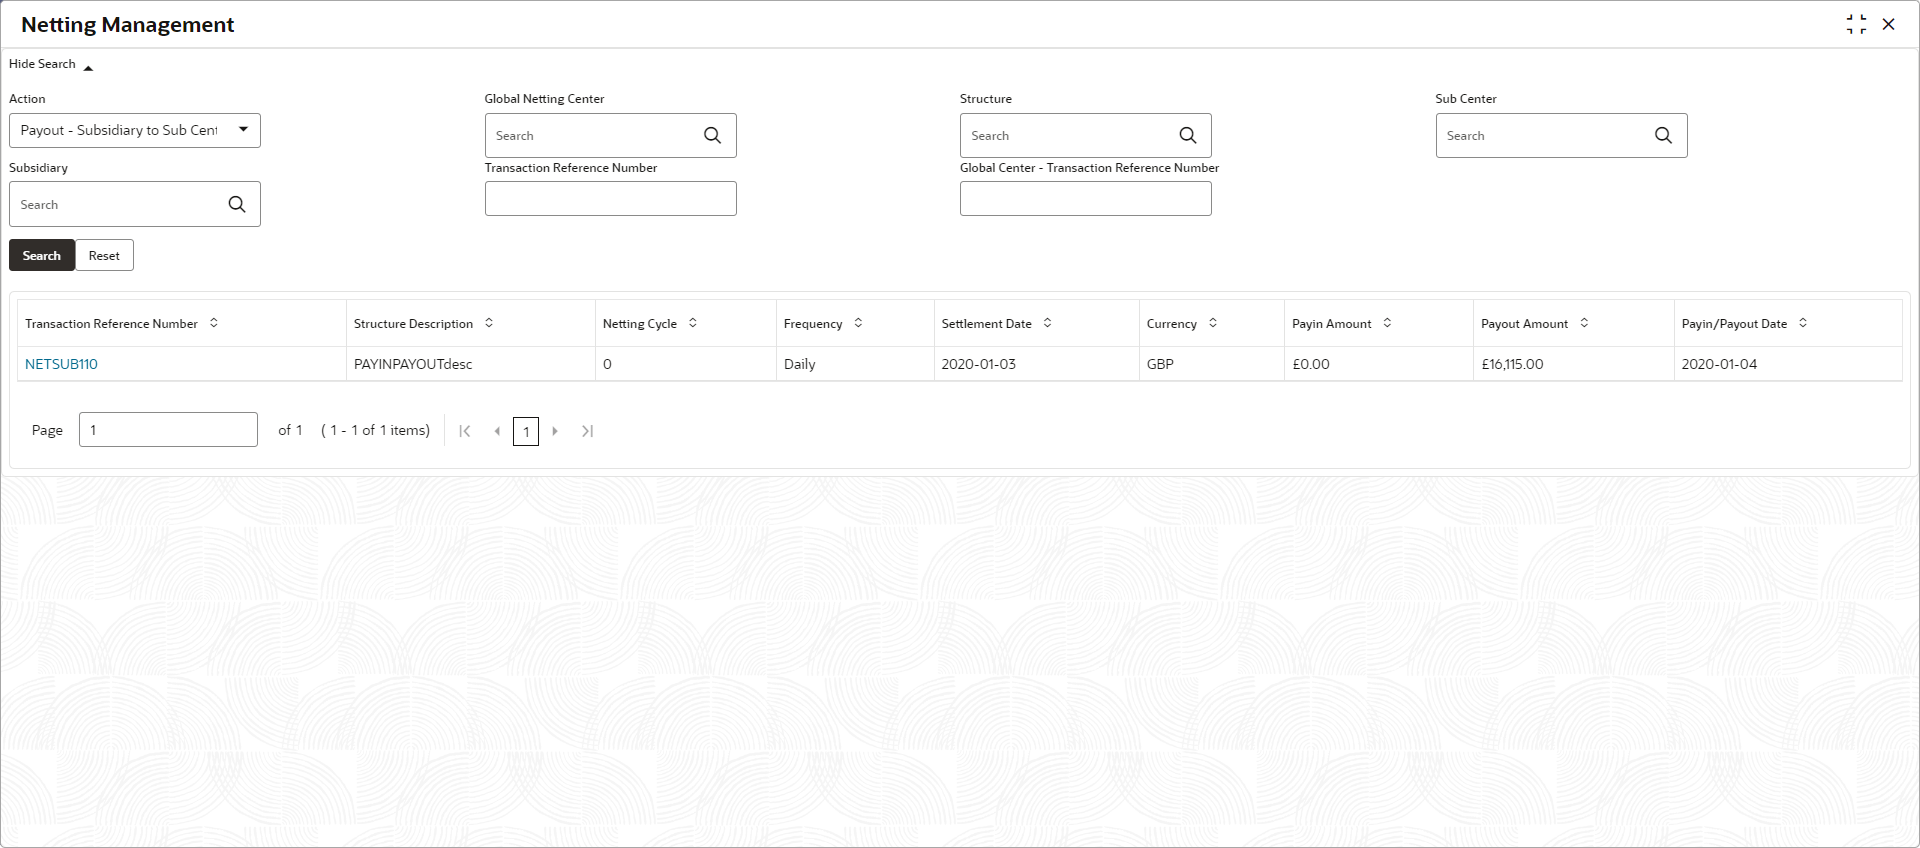Viewport: 1920px width, 848px height.
Task: Click the Subsidiary field magnifier icon
Action: (x=237, y=204)
